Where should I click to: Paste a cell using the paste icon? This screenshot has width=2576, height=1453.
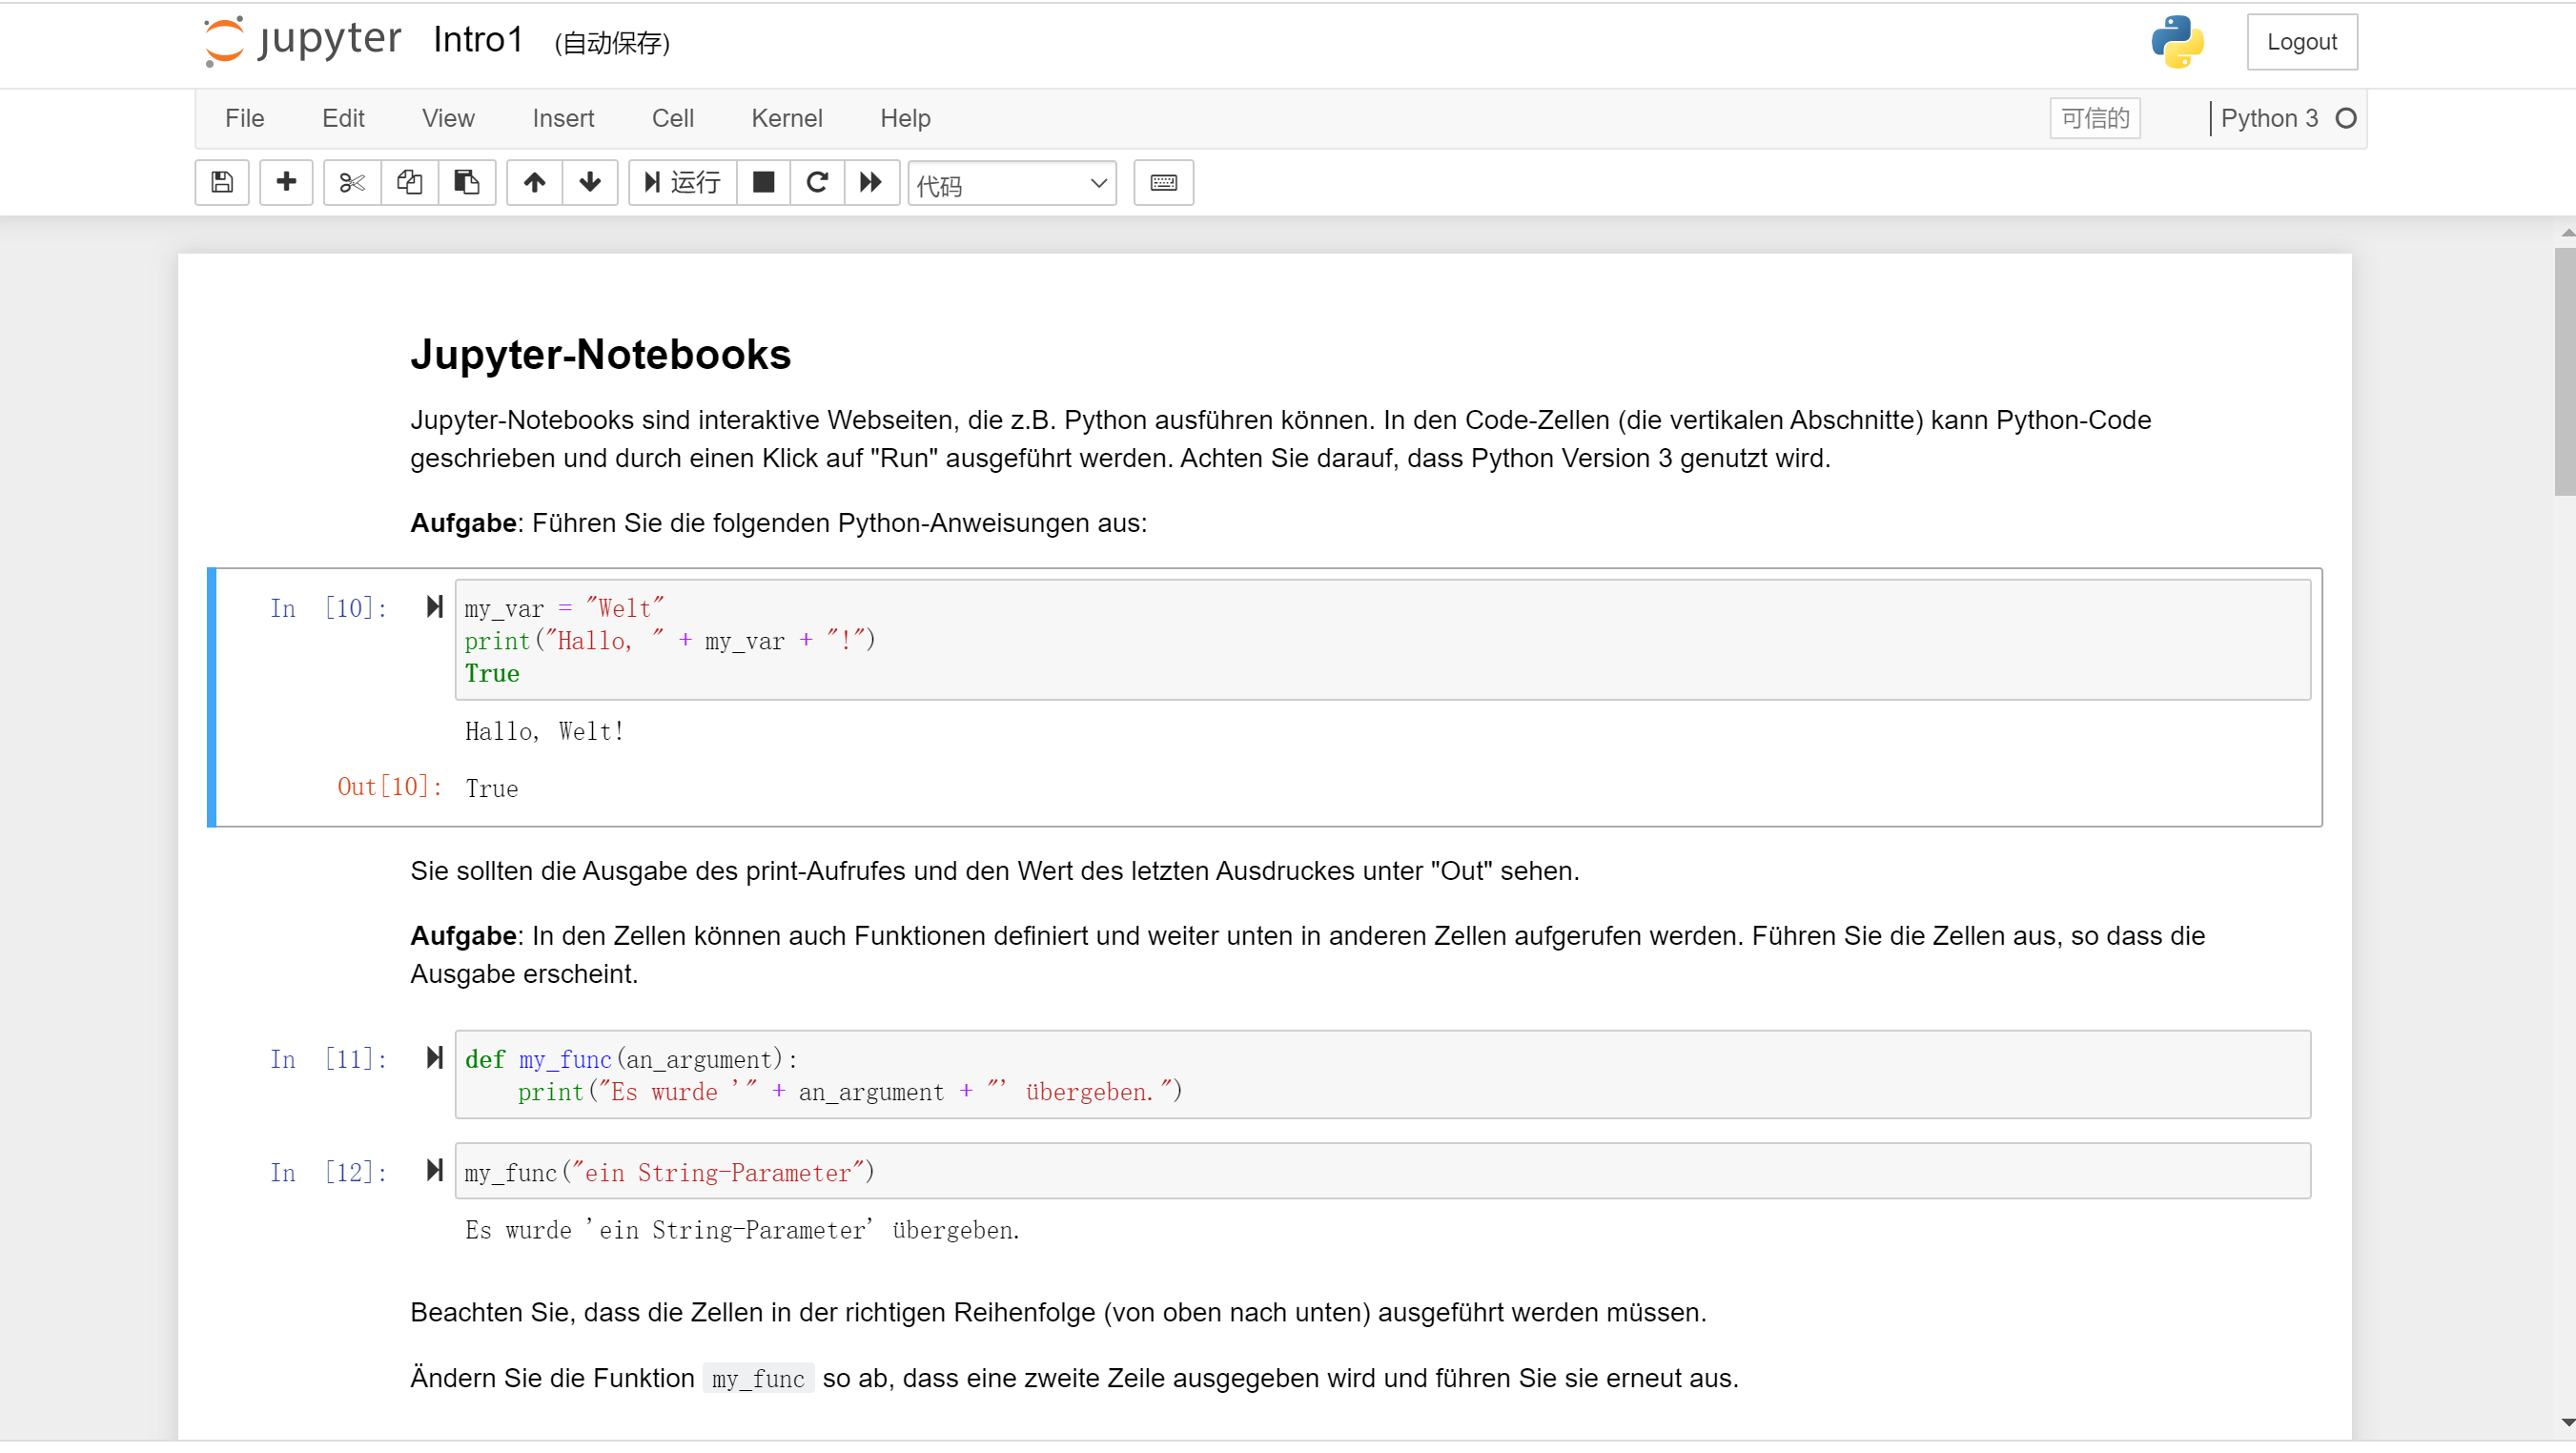click(x=466, y=183)
